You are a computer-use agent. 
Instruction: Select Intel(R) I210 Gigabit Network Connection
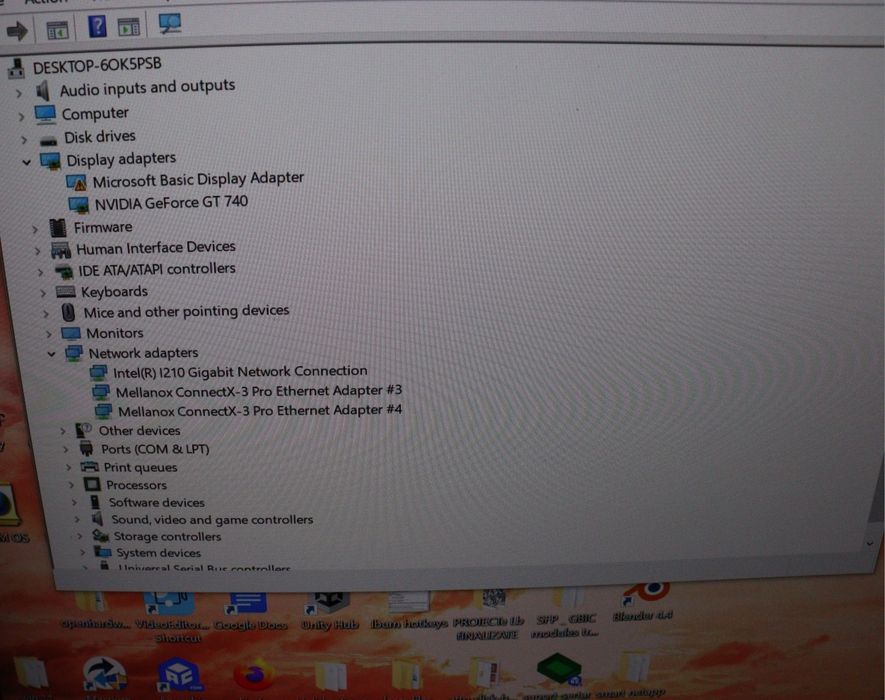240,371
